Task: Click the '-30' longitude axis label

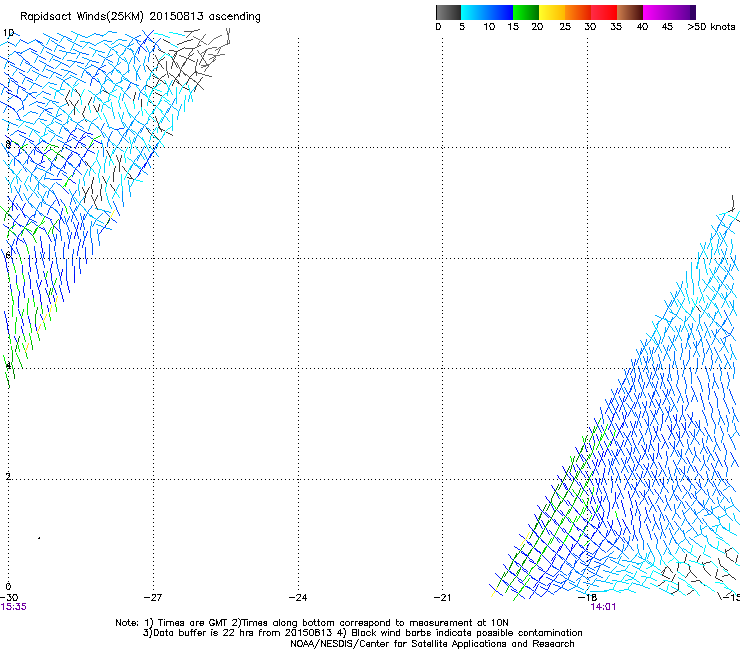Action: pos(9,598)
